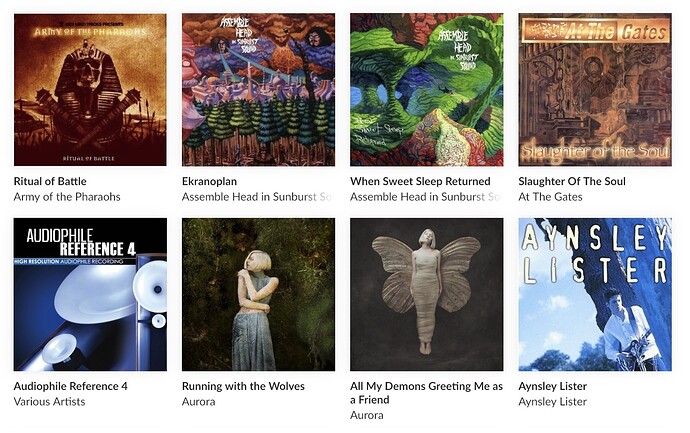This screenshot has height=433, width=690.
Task: Open the Ekranoplan album cover
Action: point(258,90)
